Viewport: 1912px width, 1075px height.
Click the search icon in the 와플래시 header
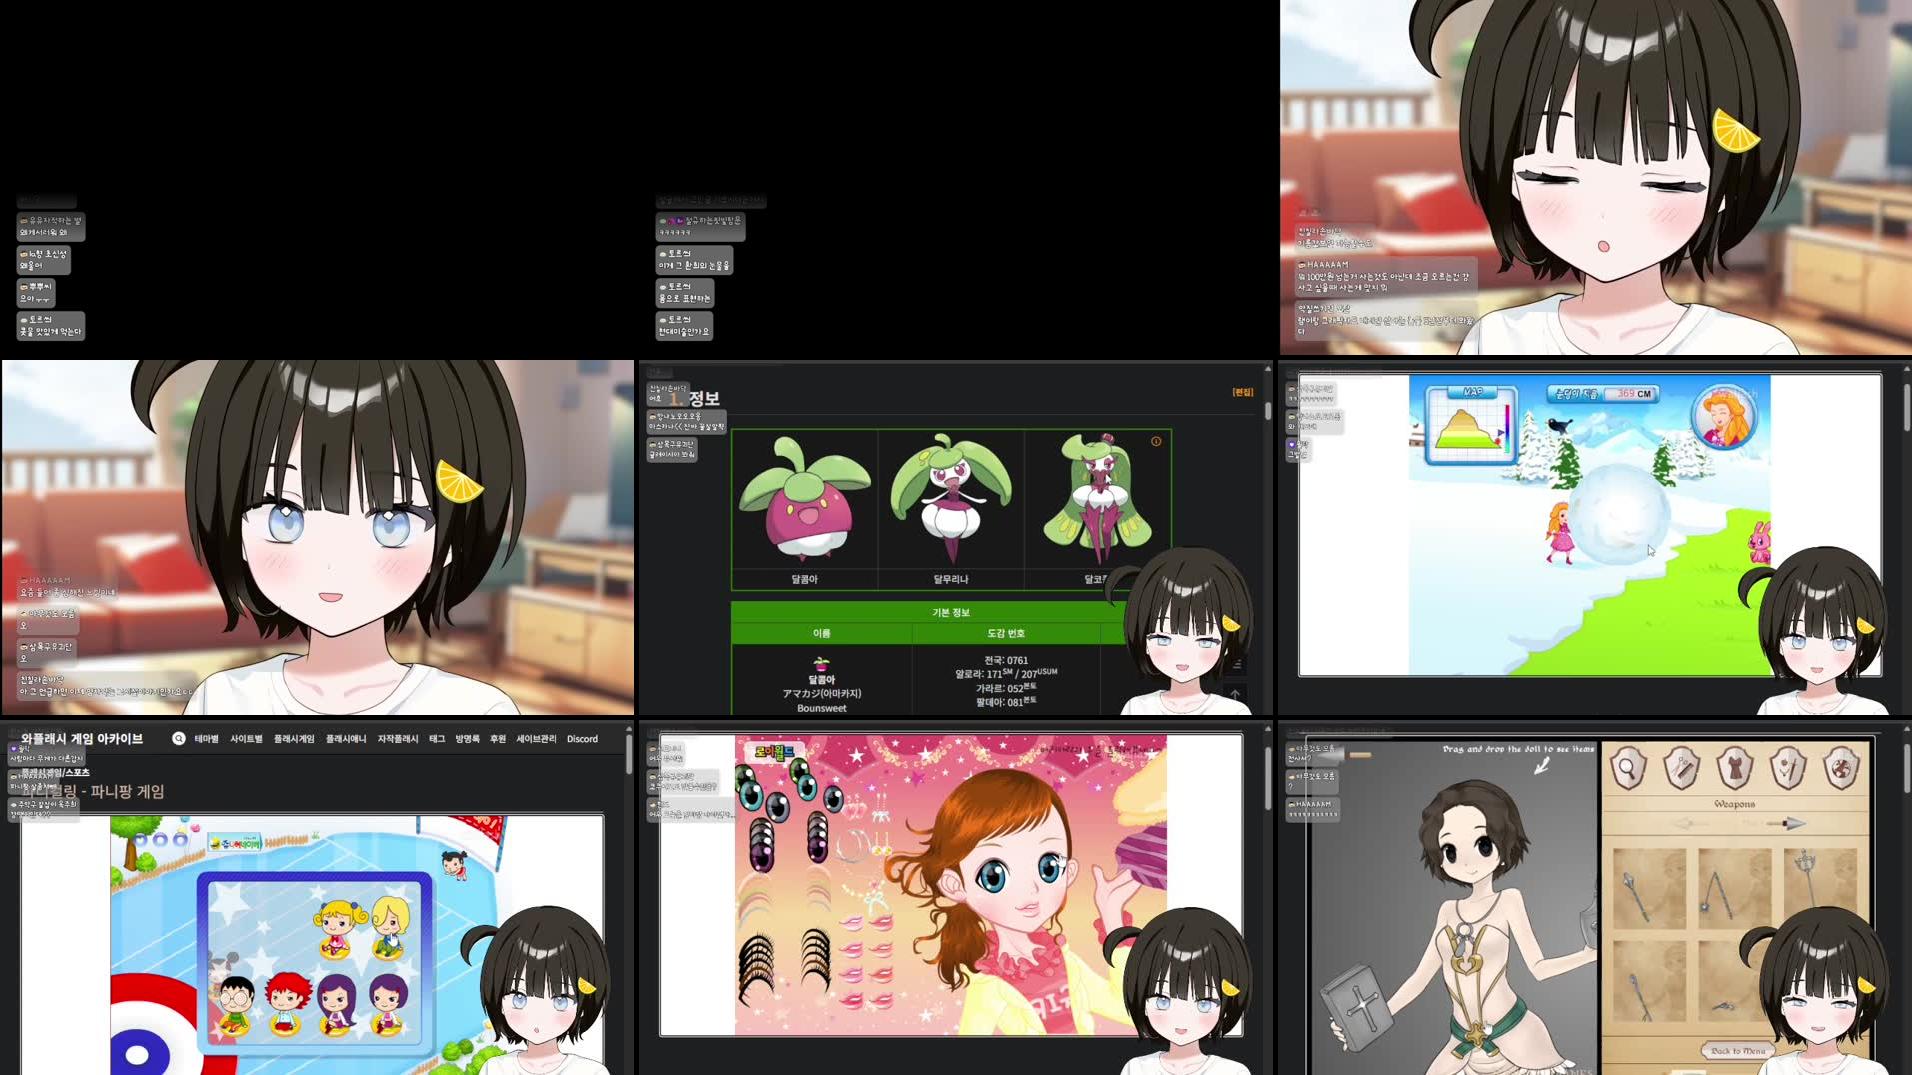(x=179, y=738)
